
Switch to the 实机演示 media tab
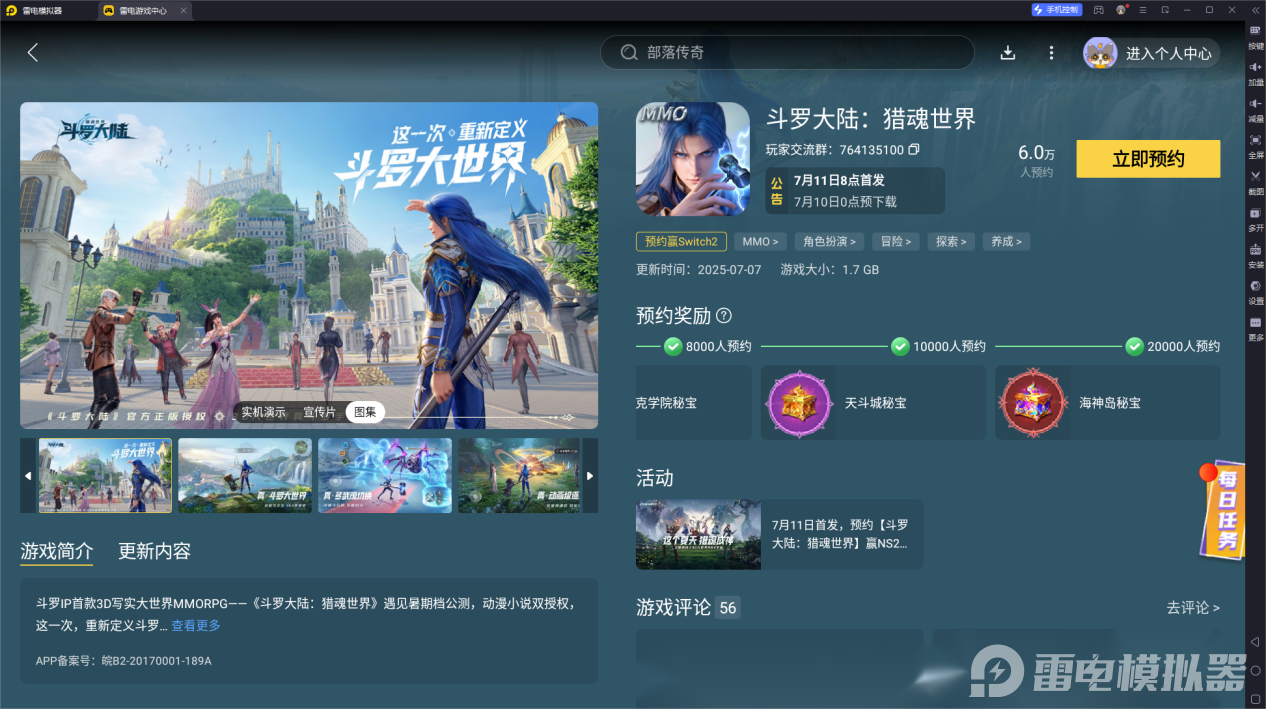pyautogui.click(x=264, y=412)
